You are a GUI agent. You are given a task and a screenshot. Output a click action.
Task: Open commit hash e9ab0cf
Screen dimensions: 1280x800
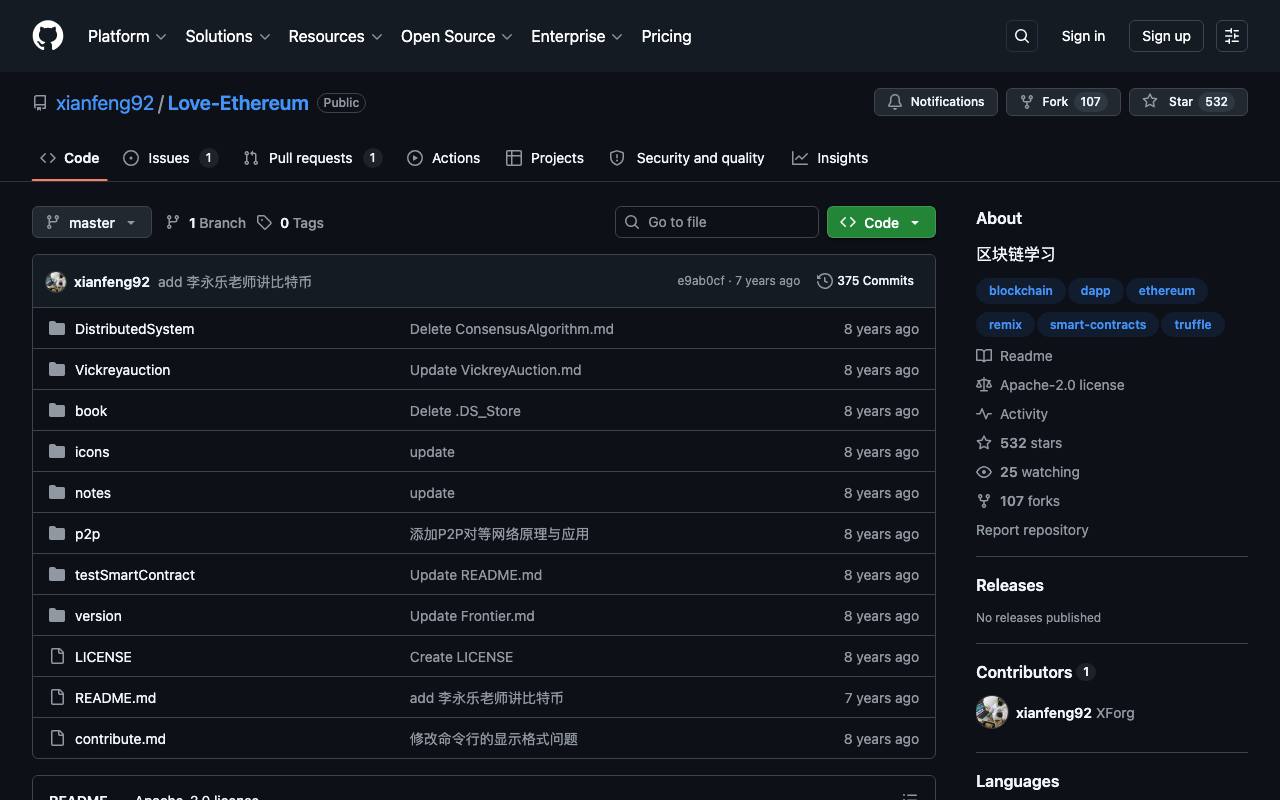(701, 281)
